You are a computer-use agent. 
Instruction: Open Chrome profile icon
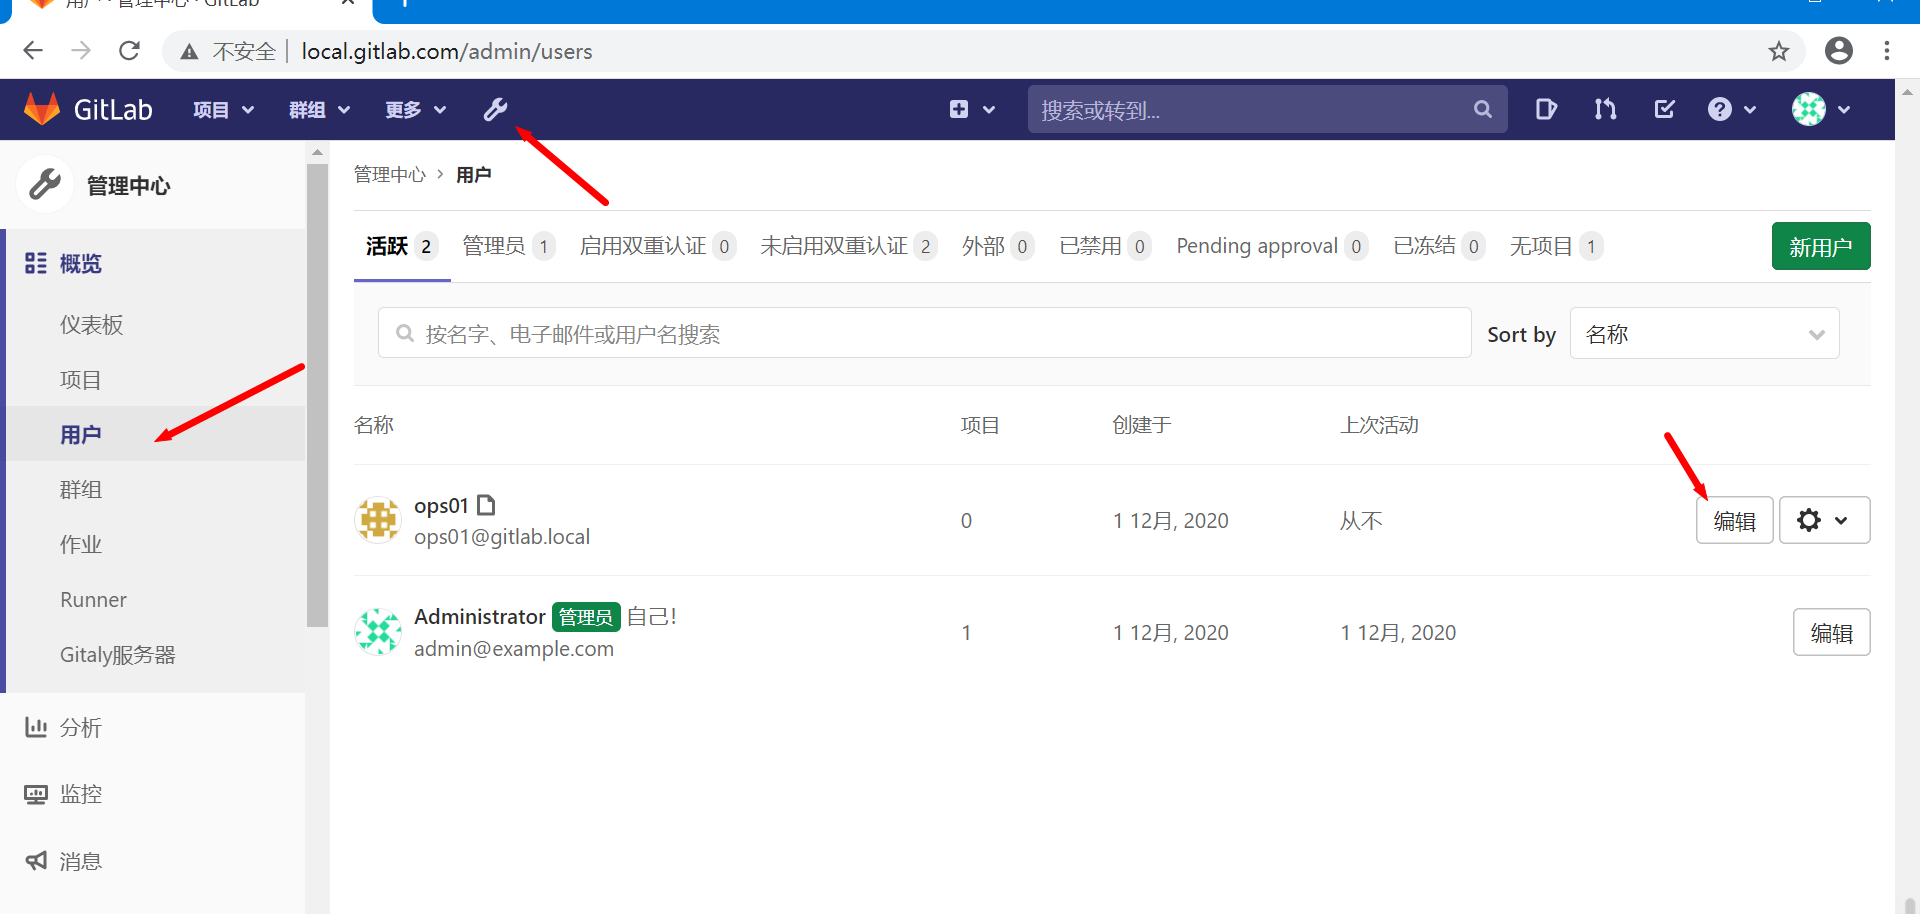point(1838,51)
